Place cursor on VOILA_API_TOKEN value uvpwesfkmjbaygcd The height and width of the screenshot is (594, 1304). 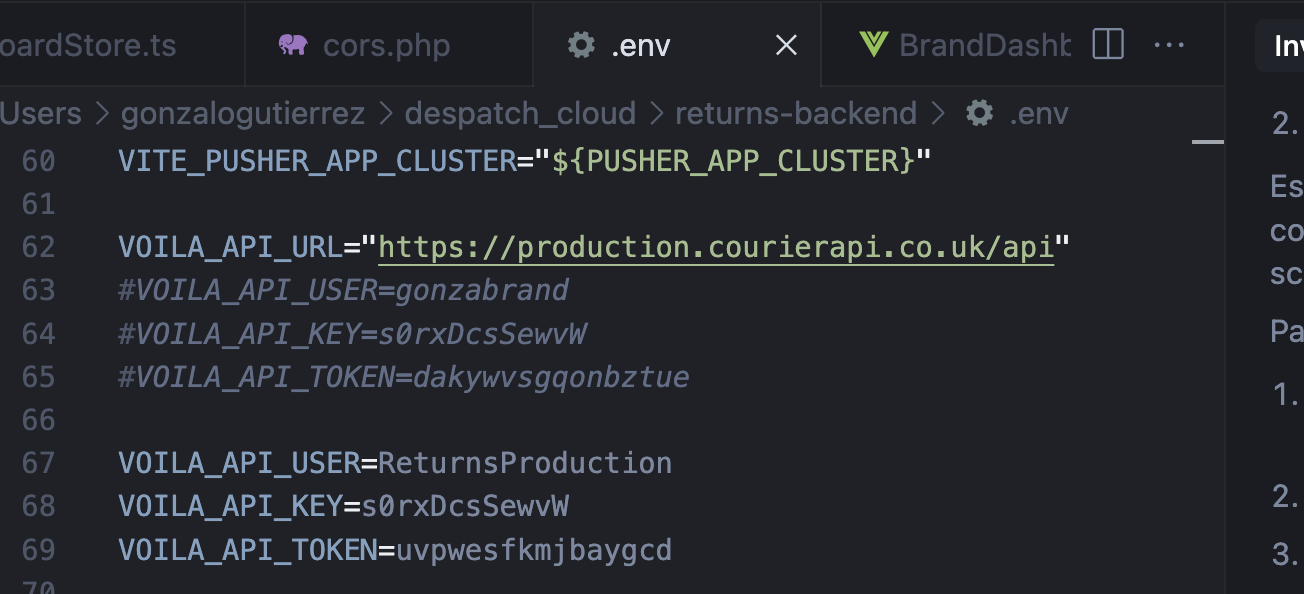click(534, 550)
